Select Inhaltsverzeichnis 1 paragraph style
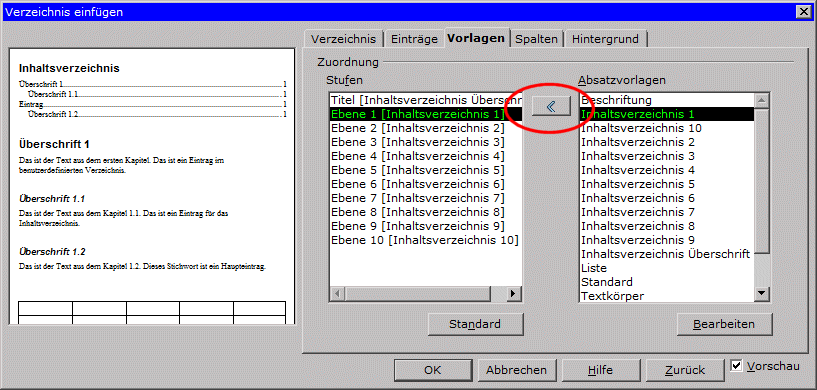817x390 pixels. pyautogui.click(x=667, y=114)
